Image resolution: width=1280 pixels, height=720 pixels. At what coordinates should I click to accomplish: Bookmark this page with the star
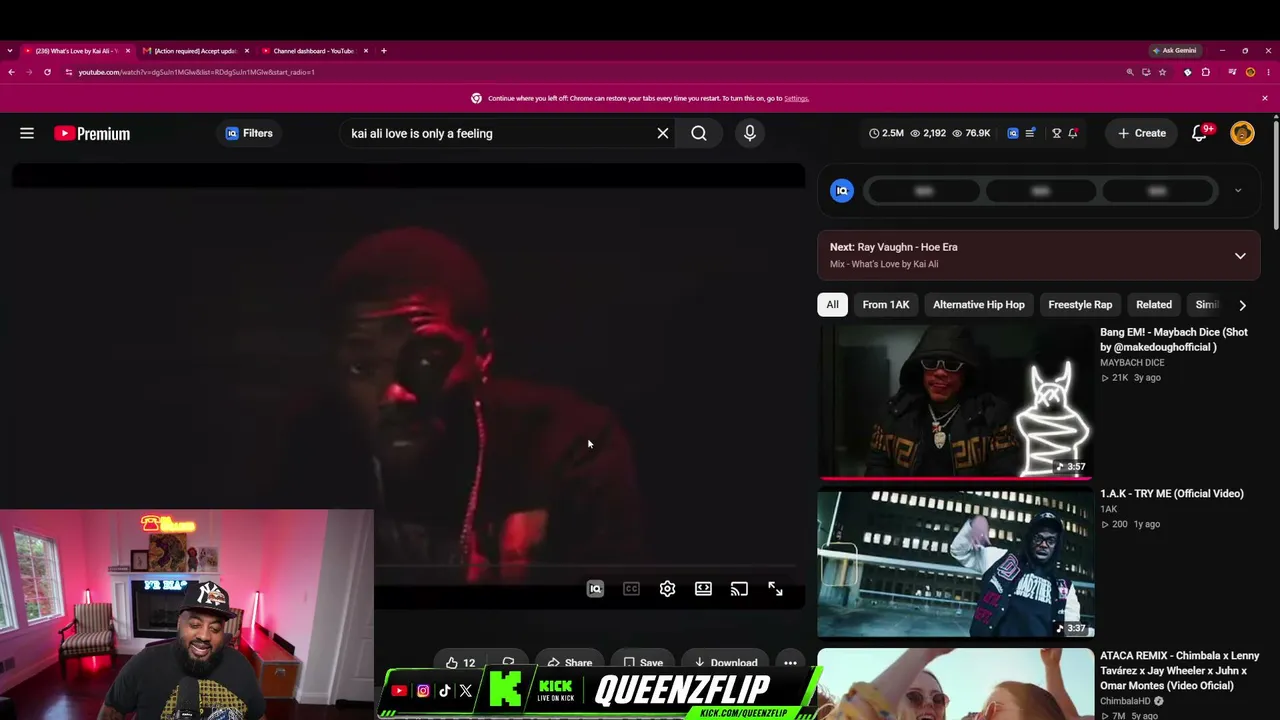point(1162,72)
